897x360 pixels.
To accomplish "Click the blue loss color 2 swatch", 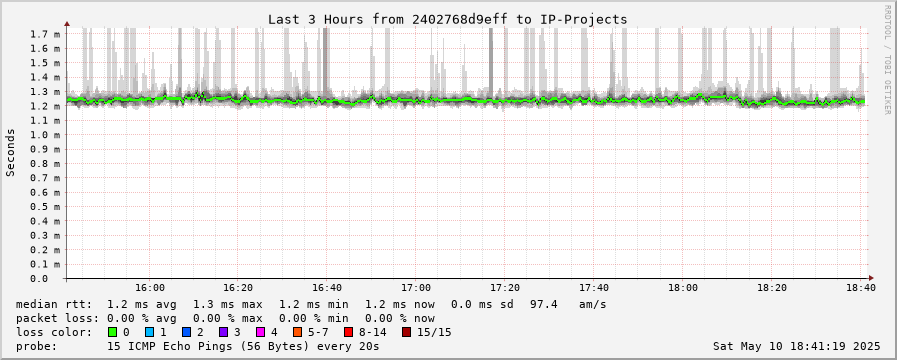I will (186, 332).
